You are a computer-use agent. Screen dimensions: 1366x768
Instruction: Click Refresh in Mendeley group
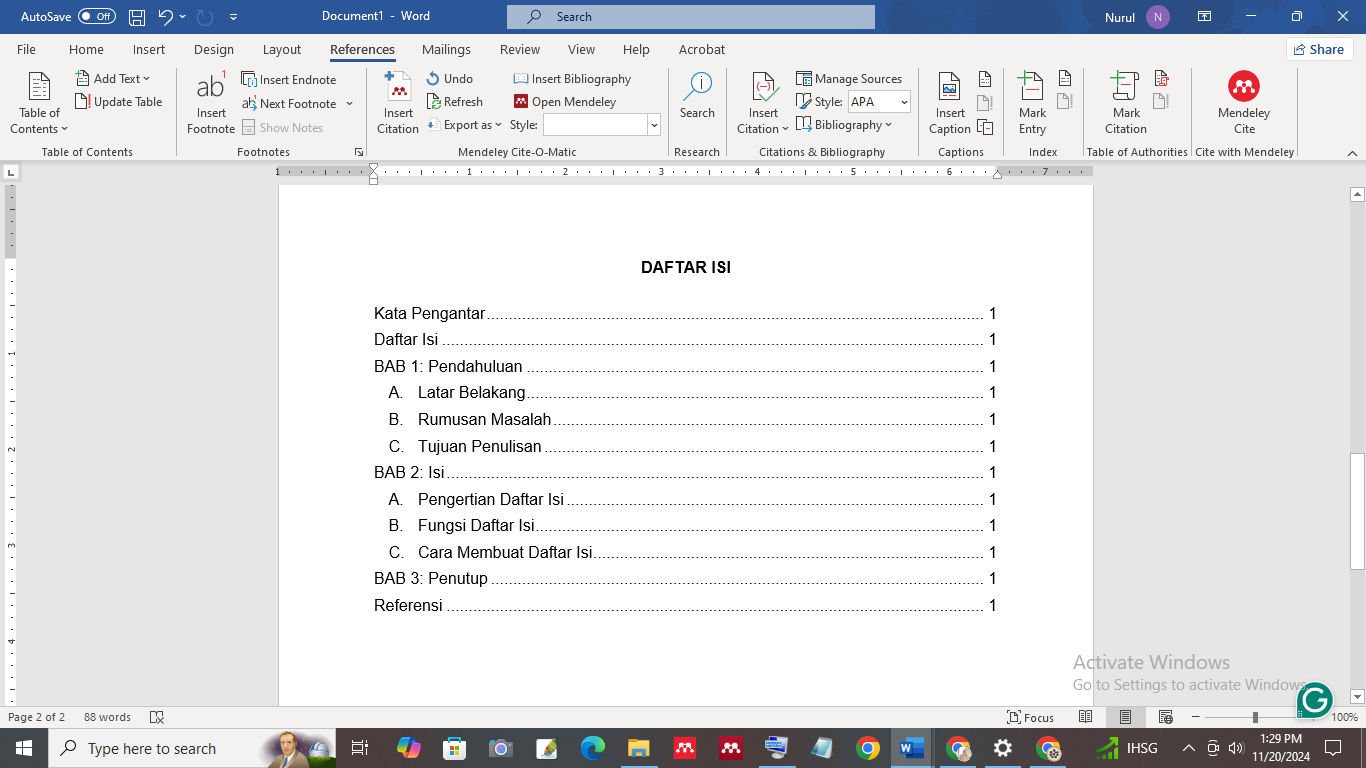[455, 101]
